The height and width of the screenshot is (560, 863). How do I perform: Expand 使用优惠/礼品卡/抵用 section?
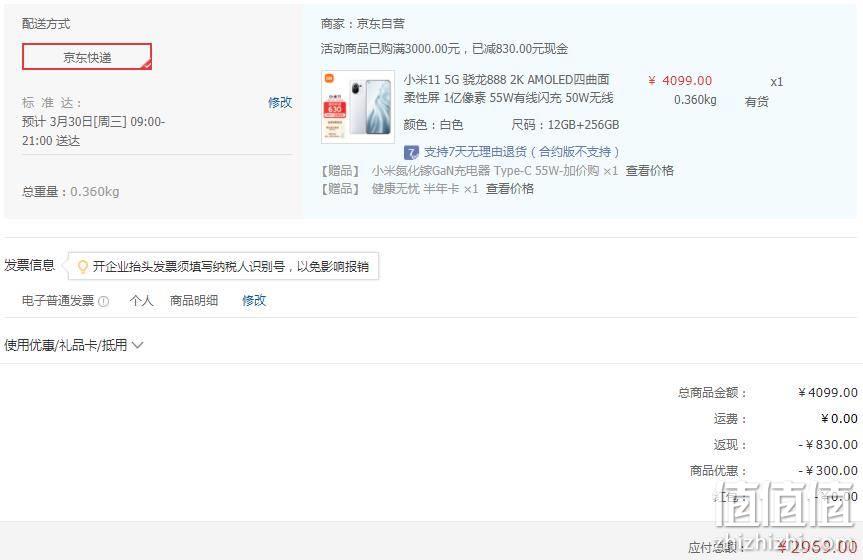click(x=74, y=345)
